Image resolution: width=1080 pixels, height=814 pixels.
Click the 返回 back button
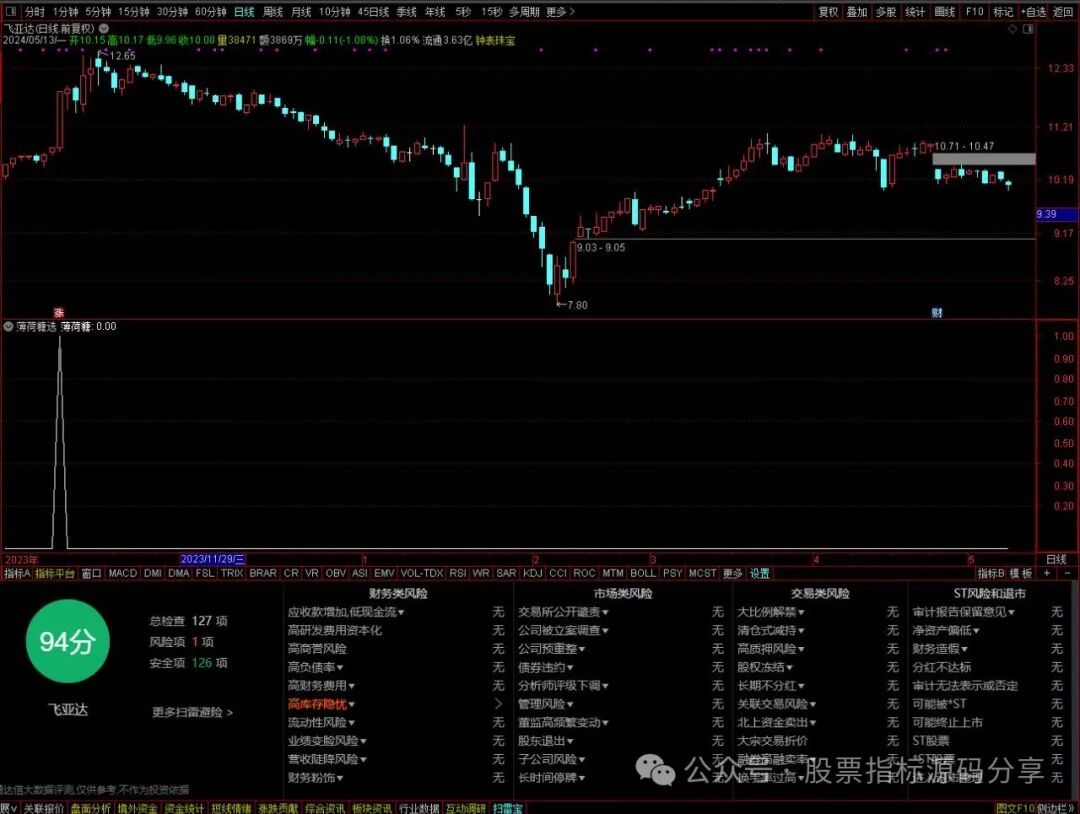point(1063,12)
